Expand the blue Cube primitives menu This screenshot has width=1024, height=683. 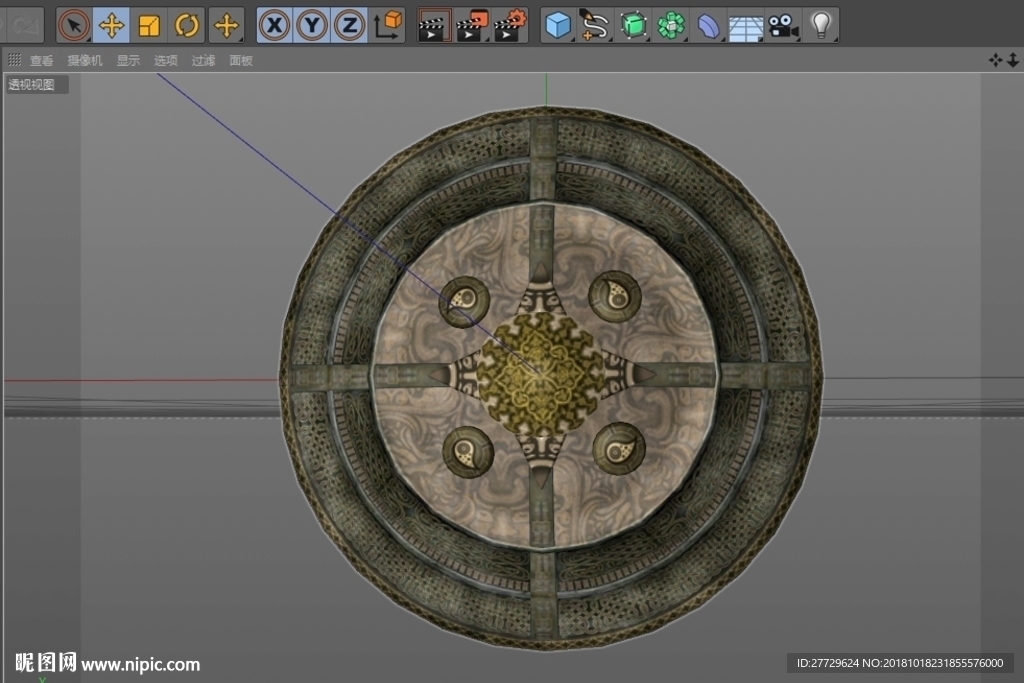click(x=558, y=25)
